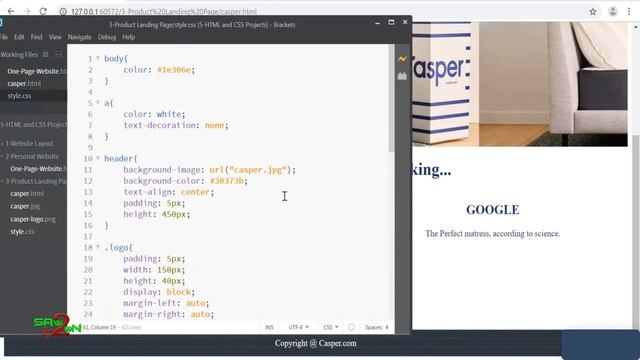Click the browser page vertical scrollbar
The image size is (640, 360).
pos(636,231)
